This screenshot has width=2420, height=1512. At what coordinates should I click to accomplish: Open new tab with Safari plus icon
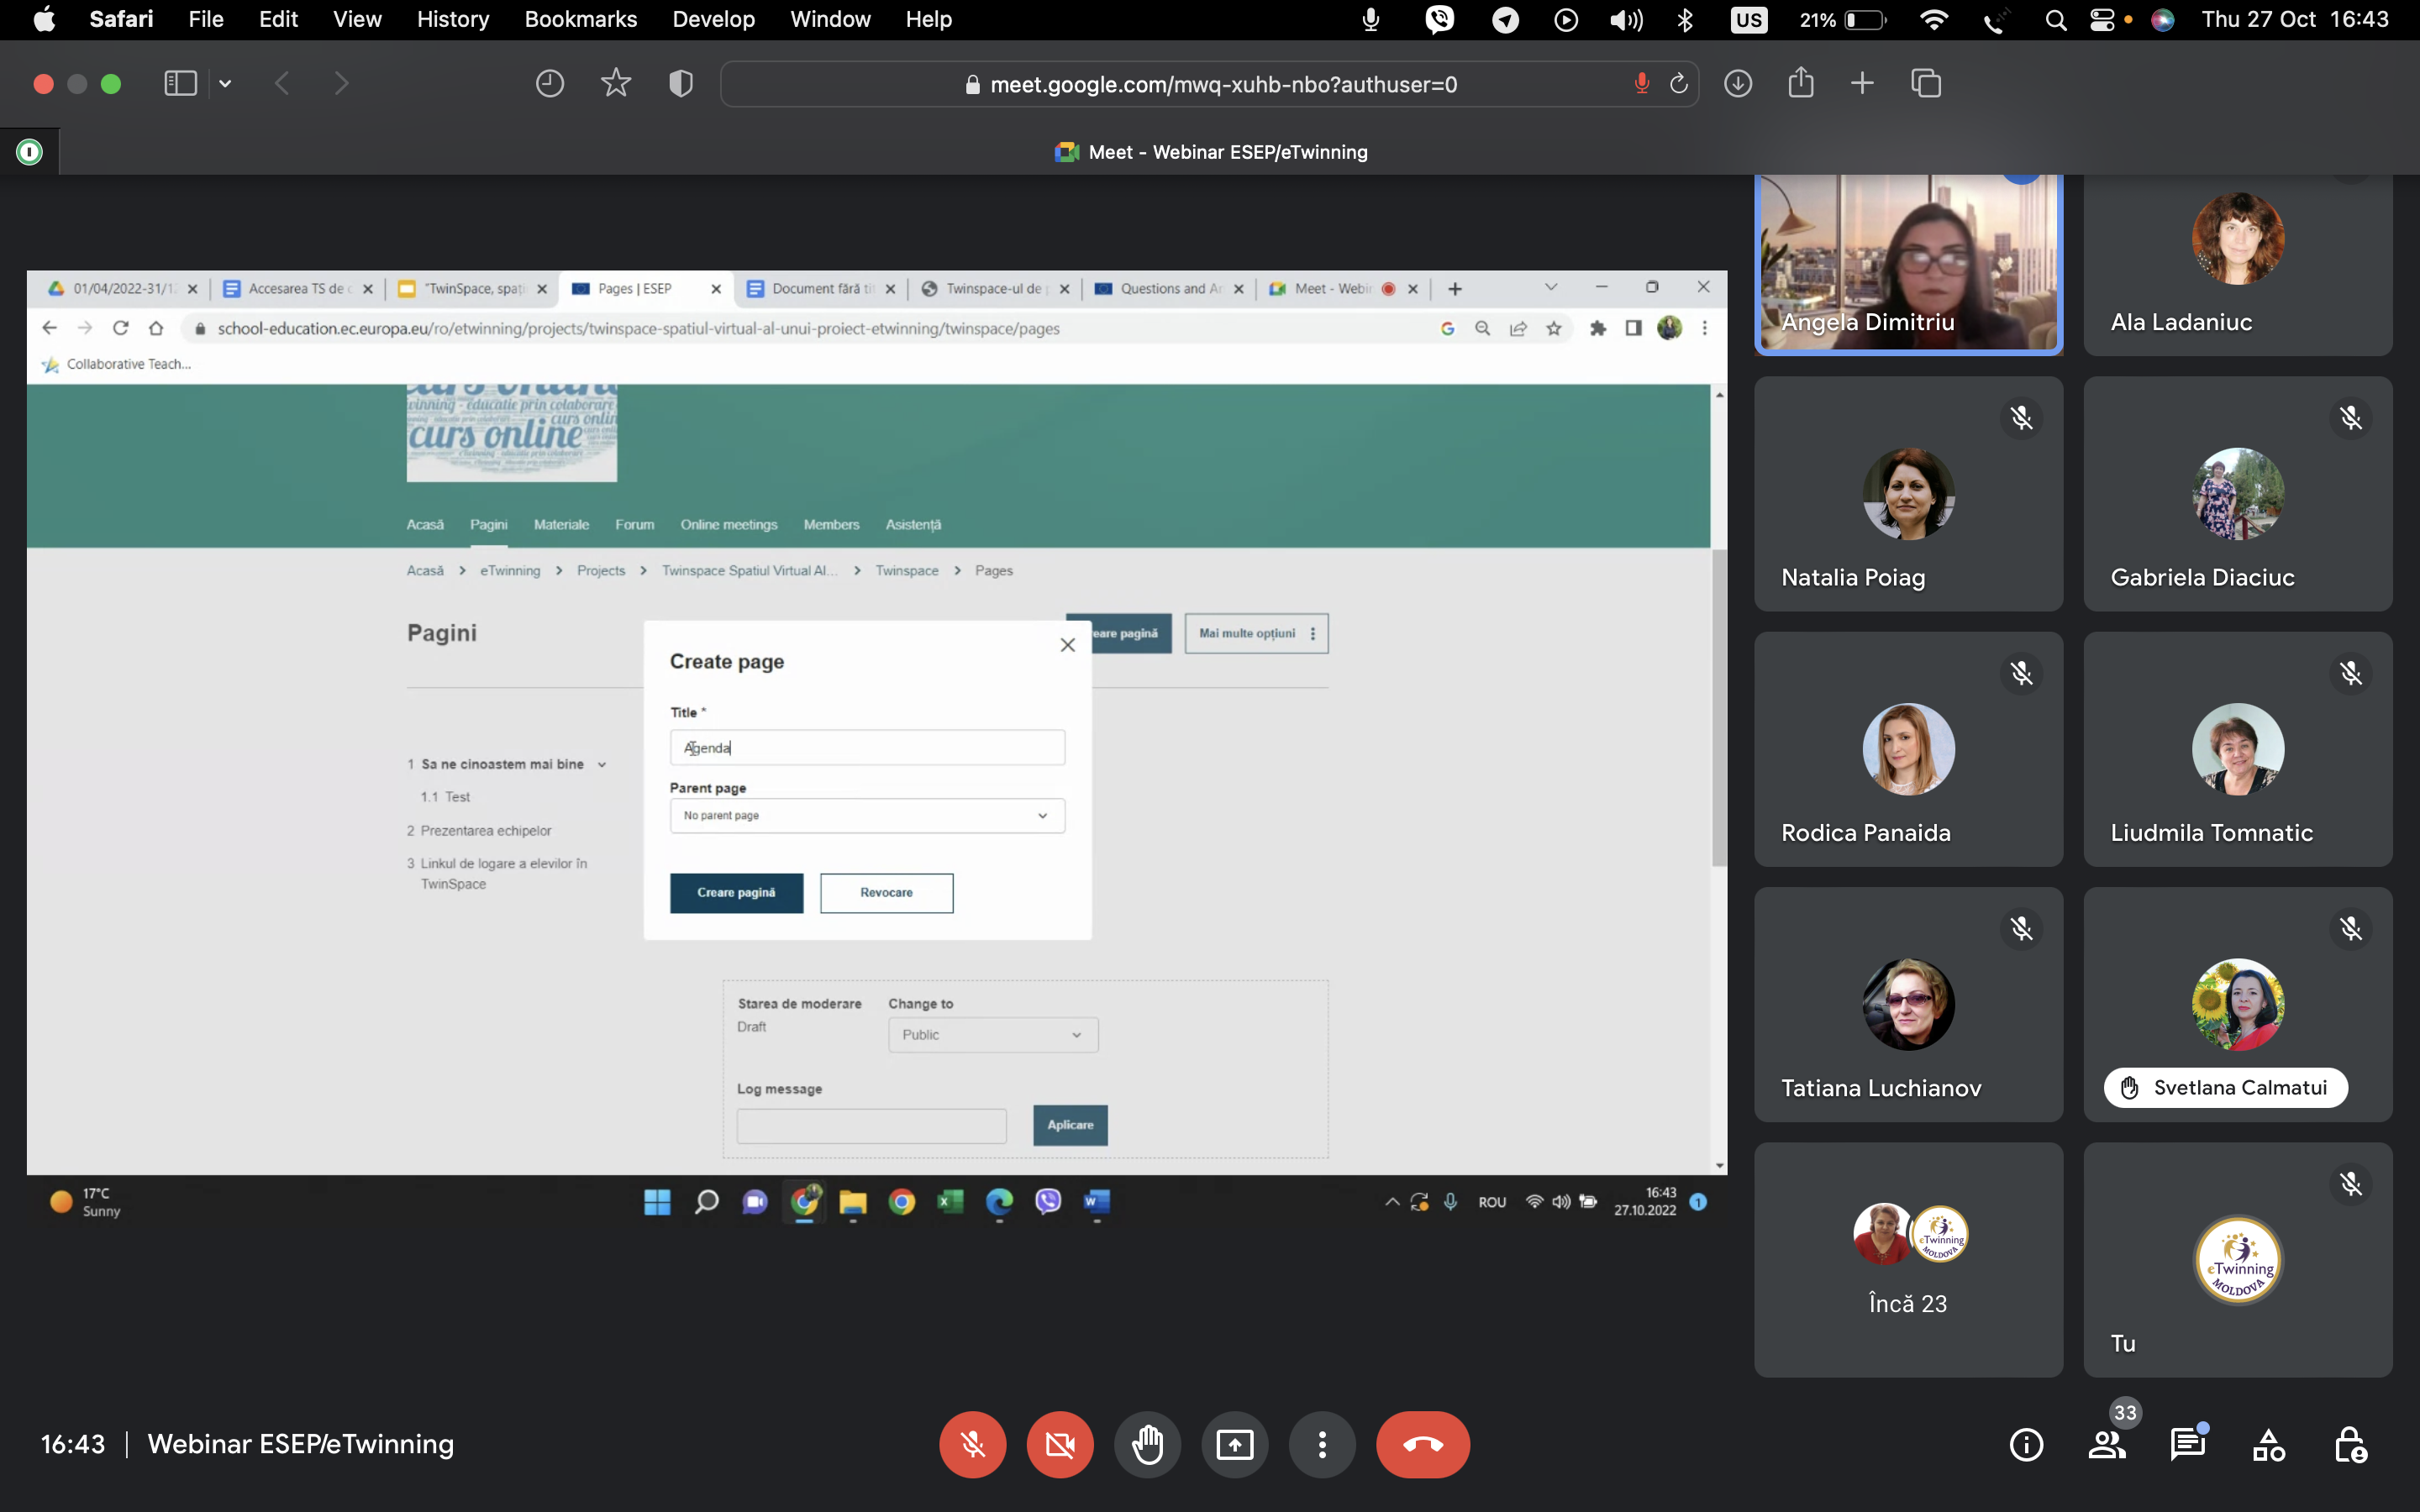click(x=1862, y=83)
